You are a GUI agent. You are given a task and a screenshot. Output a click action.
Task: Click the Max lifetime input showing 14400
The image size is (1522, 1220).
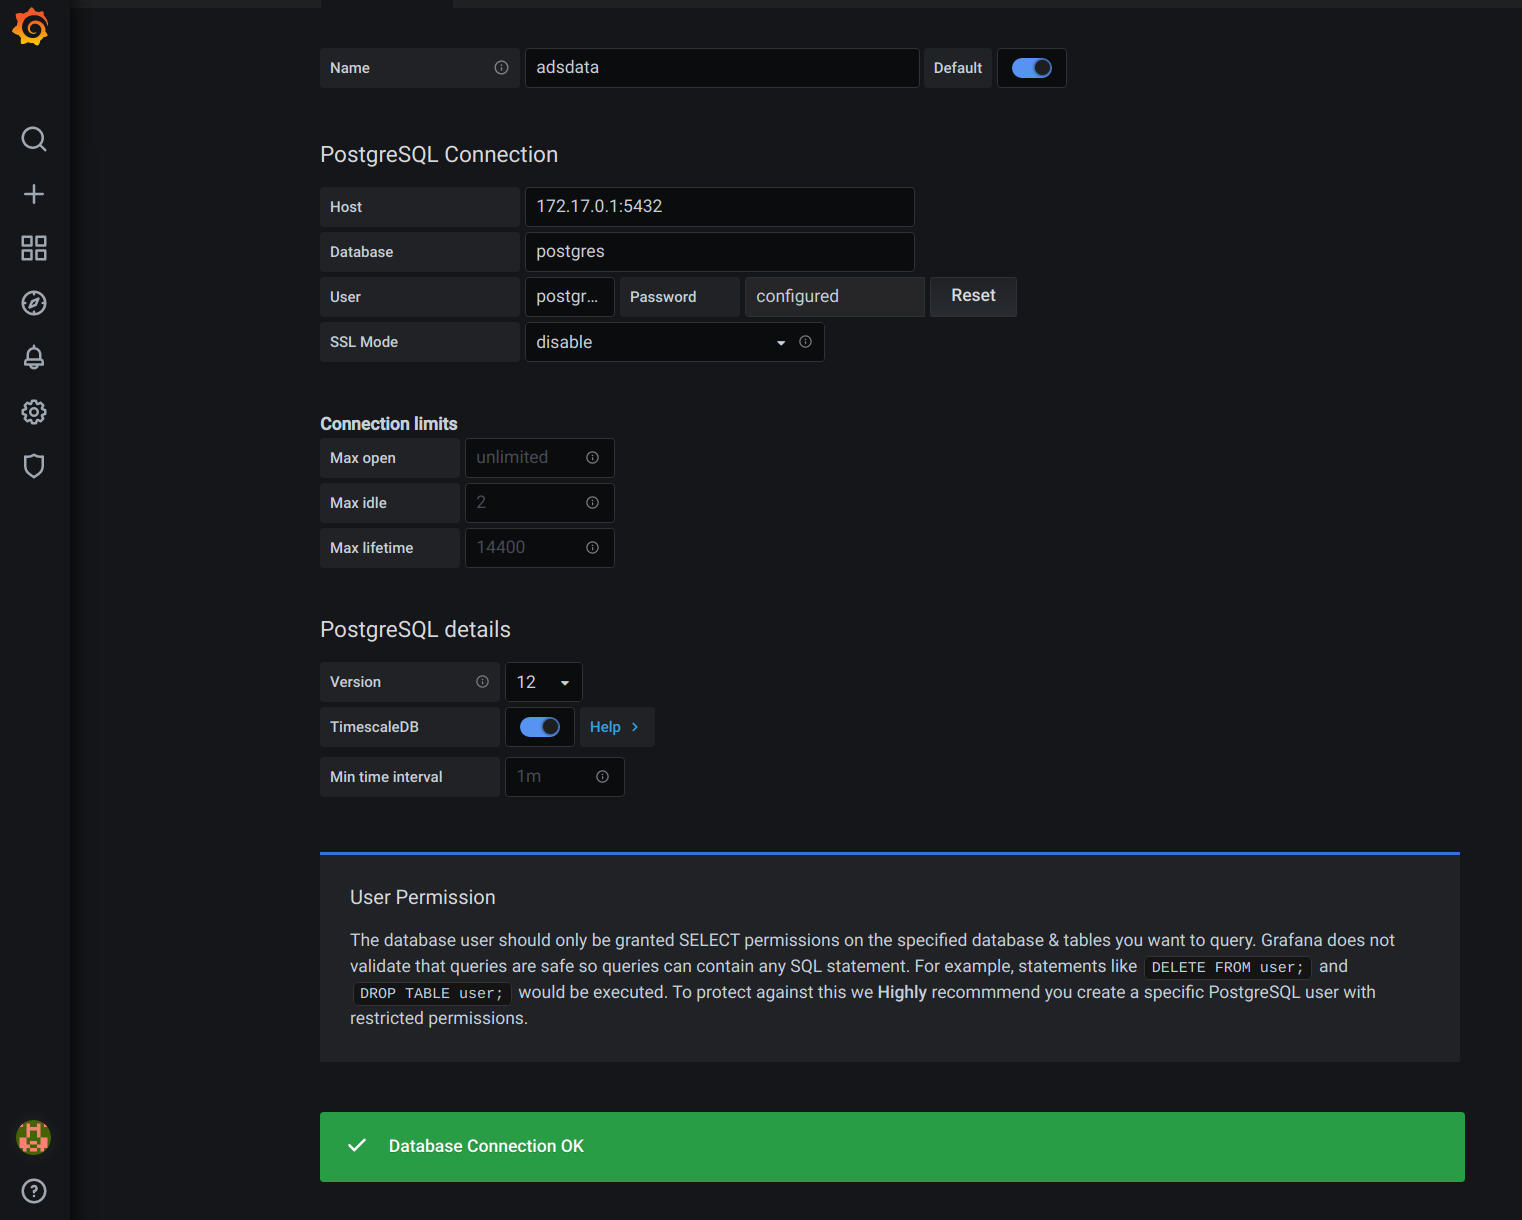[540, 548]
